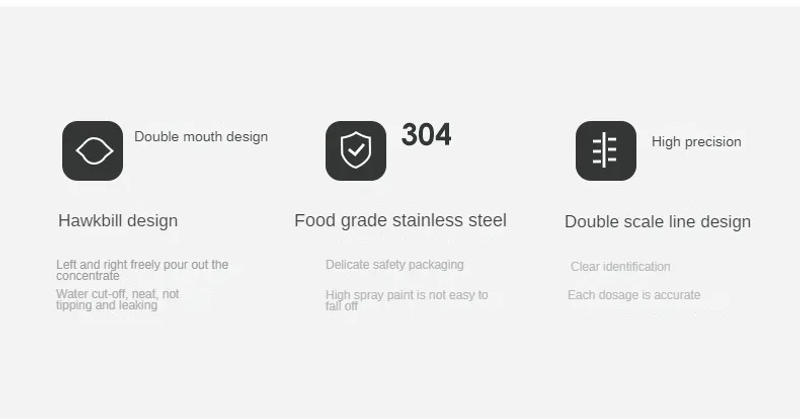Select the 'Double scale line design' heading
The height and width of the screenshot is (419, 800).
(657, 222)
